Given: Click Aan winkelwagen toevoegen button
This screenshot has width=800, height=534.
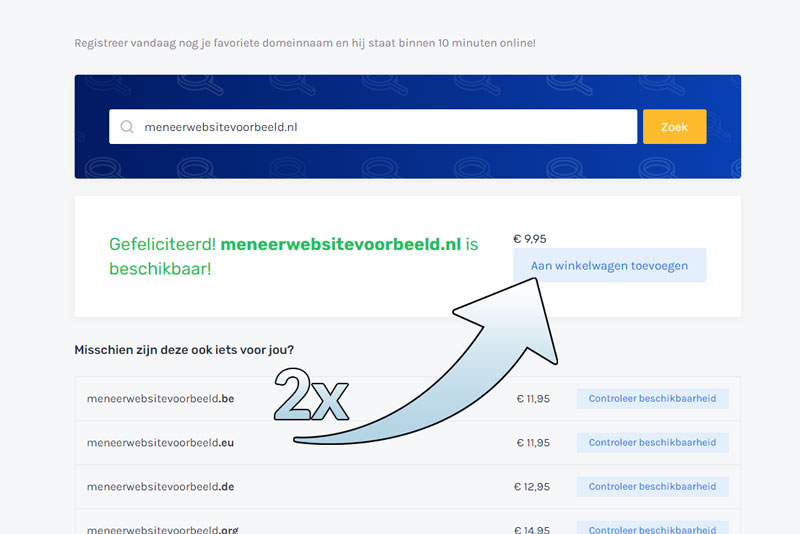Looking at the screenshot, I should (x=609, y=265).
